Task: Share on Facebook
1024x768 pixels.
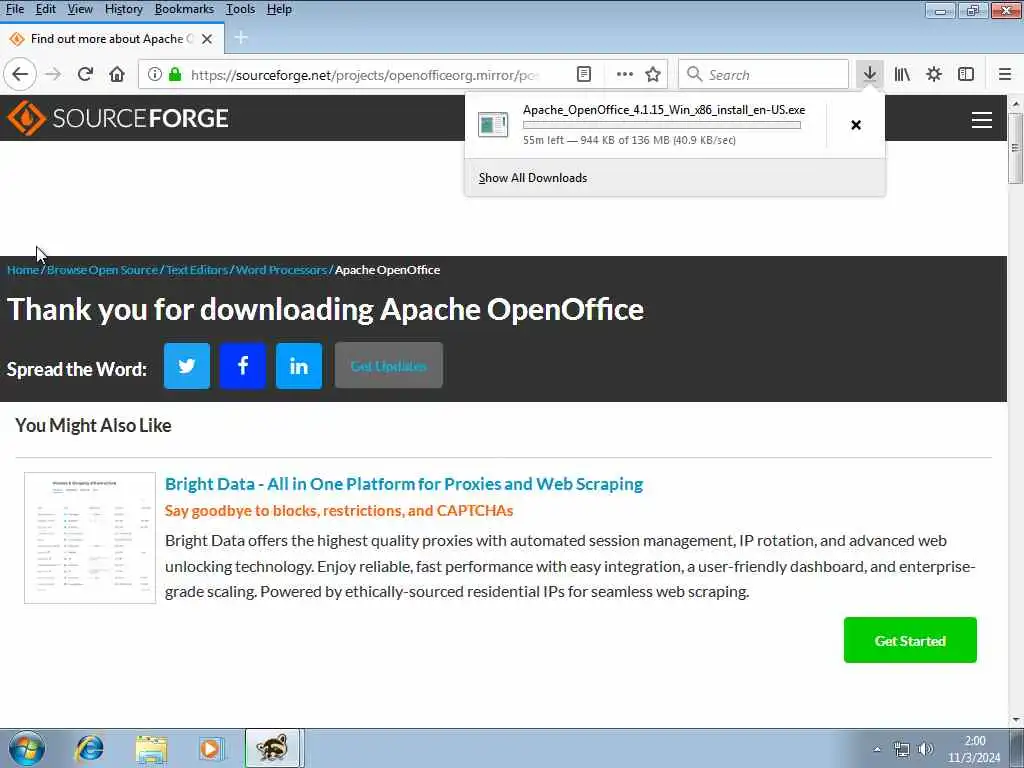Action: (243, 366)
